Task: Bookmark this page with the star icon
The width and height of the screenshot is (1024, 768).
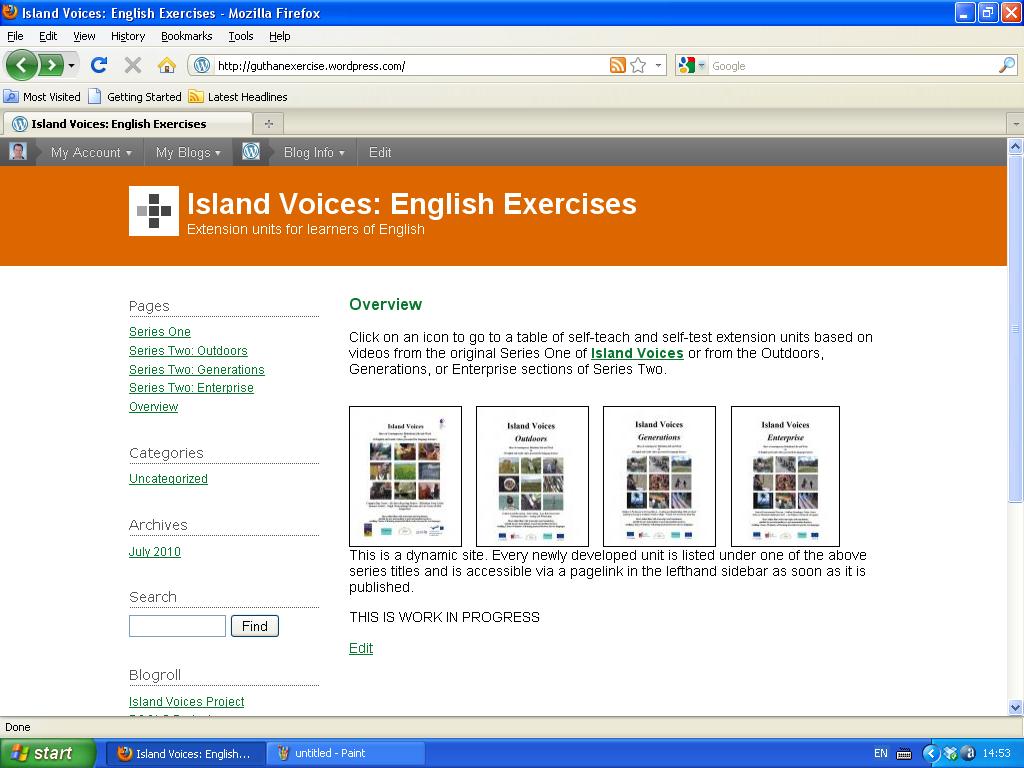Action: coord(638,66)
